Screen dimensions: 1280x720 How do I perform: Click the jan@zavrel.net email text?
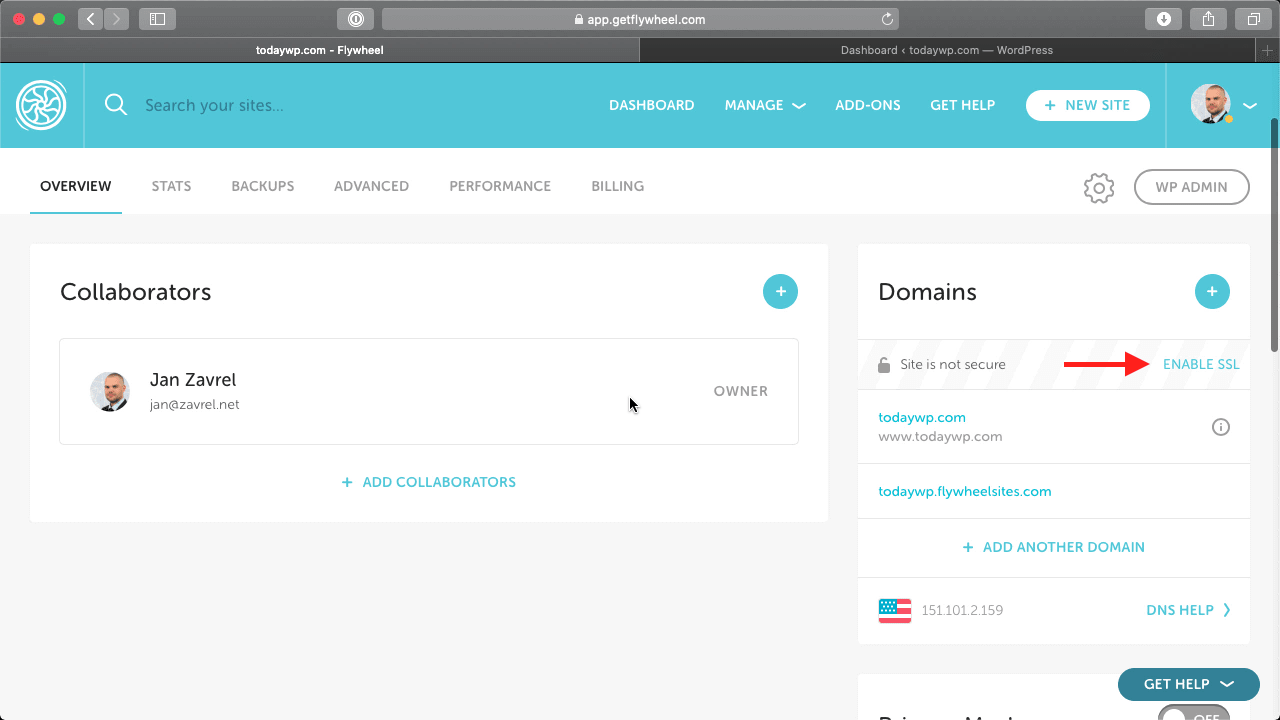[x=195, y=405]
